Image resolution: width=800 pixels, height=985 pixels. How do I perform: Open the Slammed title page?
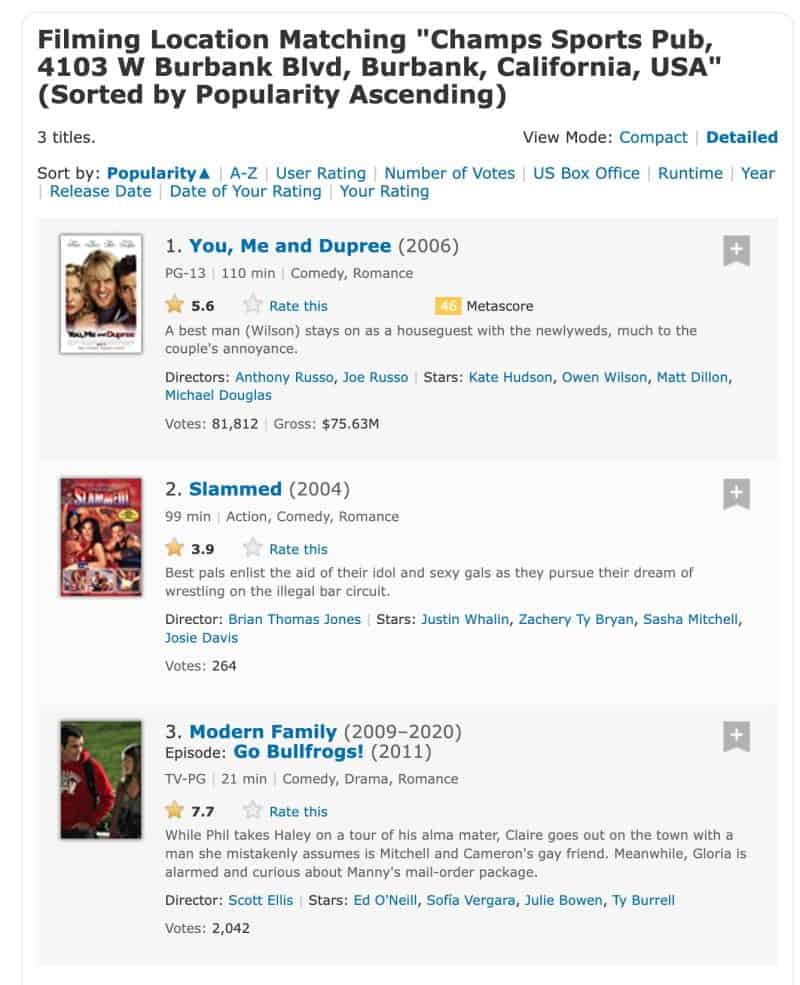(x=235, y=489)
